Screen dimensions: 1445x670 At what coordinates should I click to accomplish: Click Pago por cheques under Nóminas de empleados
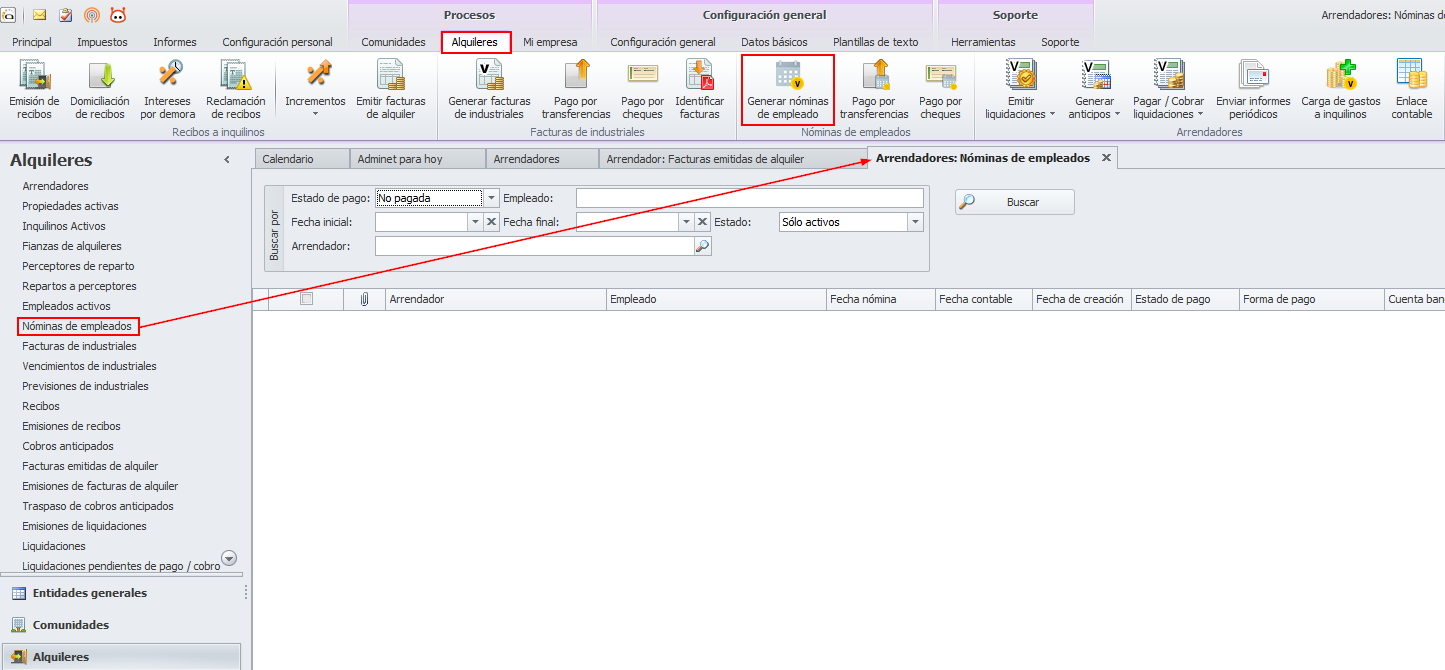pos(940,89)
